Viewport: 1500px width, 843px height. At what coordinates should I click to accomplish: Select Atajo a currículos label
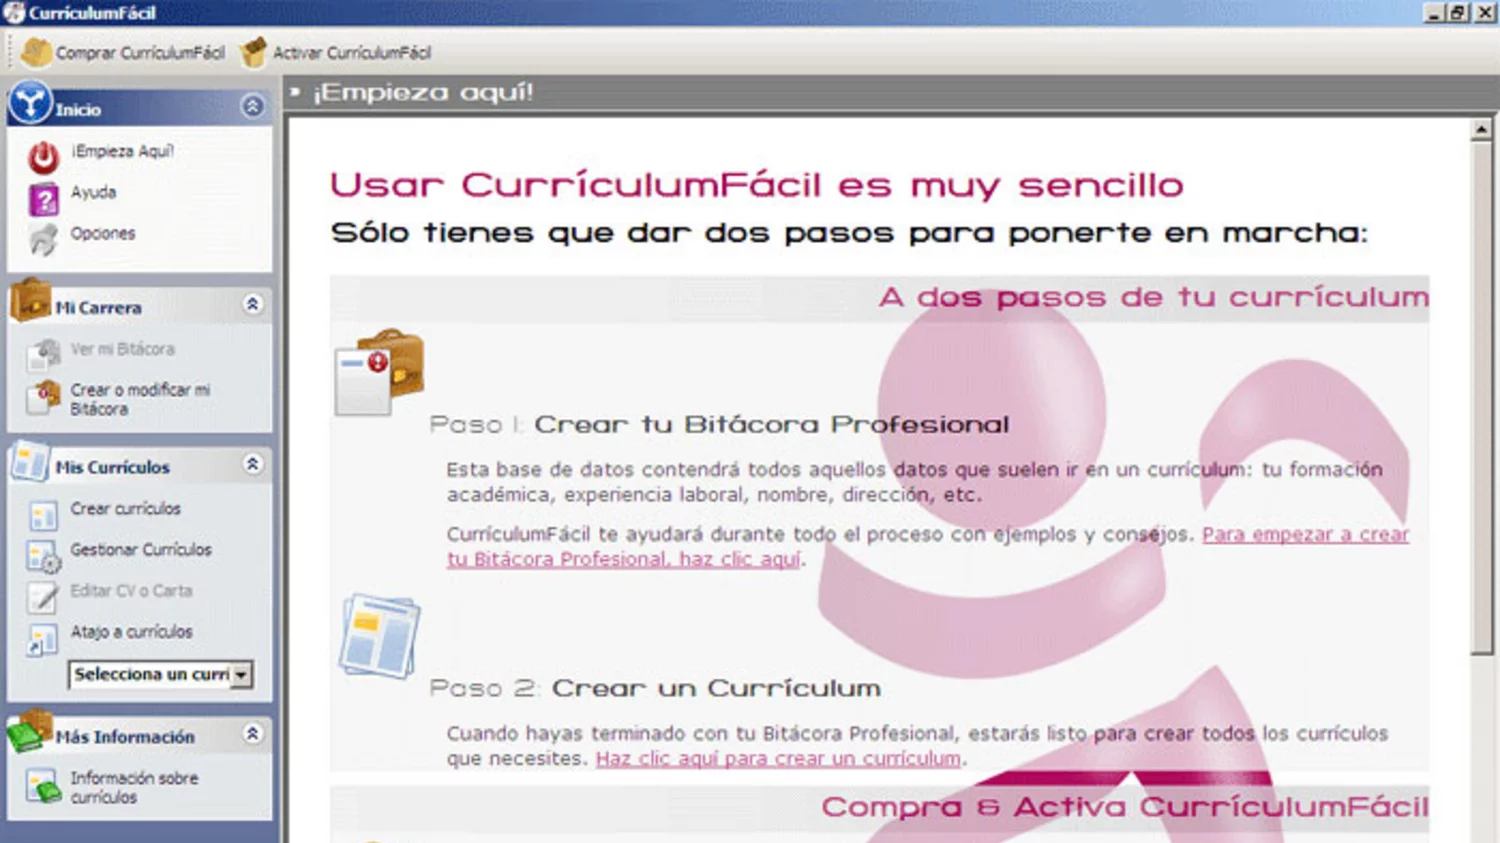point(131,632)
